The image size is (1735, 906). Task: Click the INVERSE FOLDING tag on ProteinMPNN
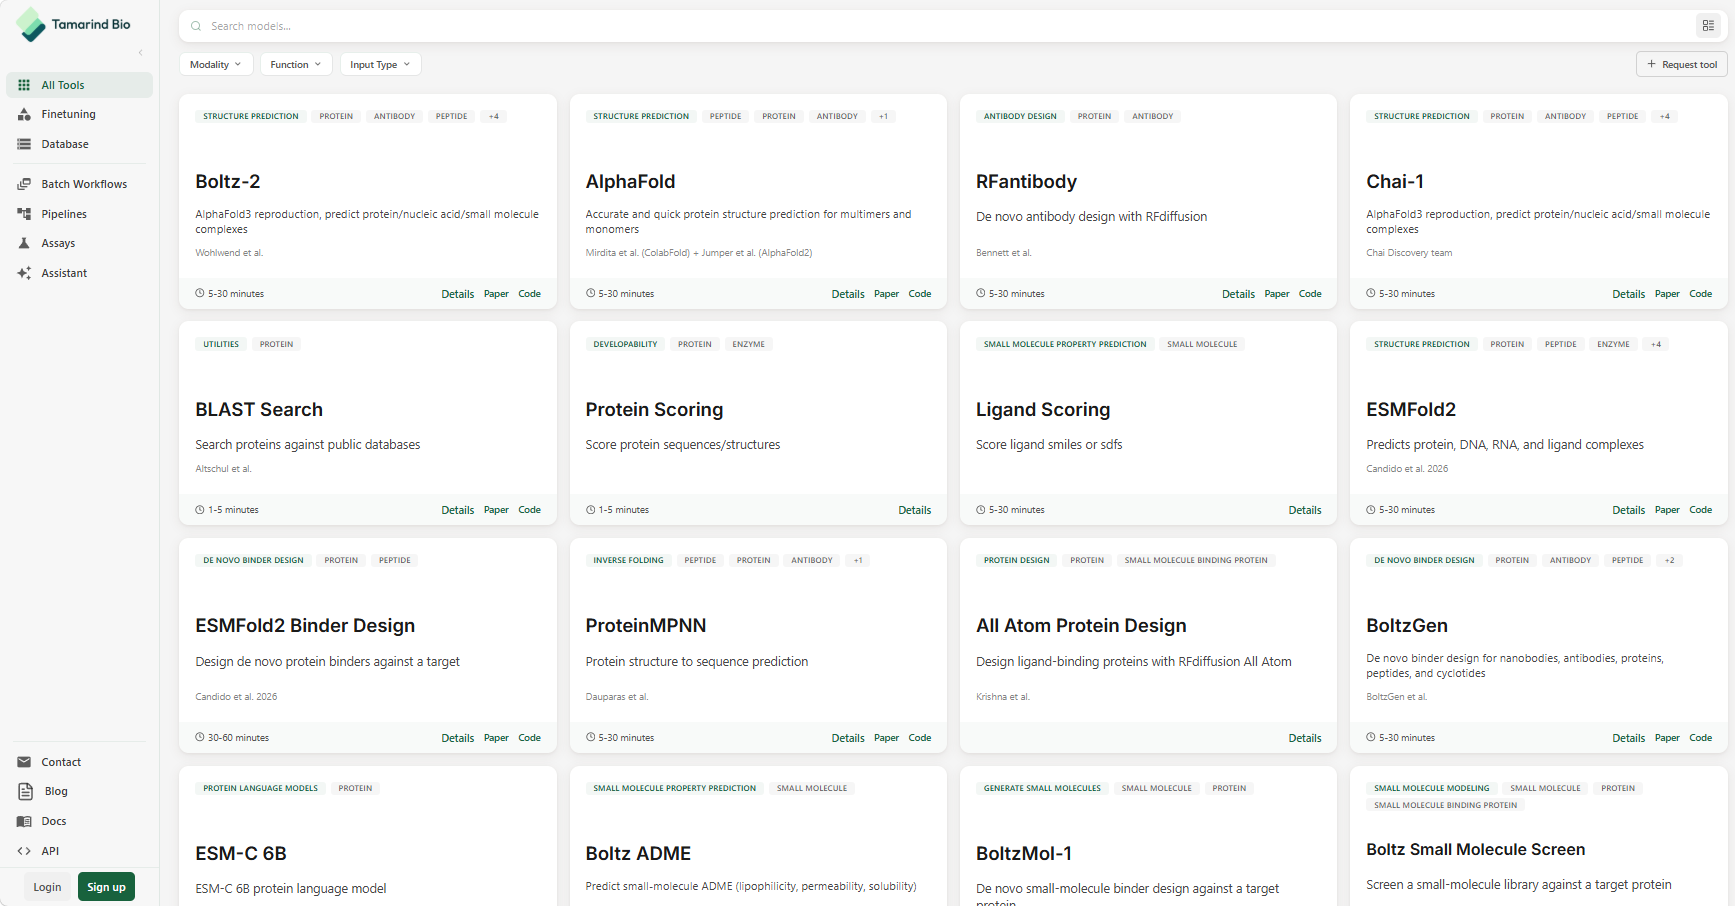coord(628,560)
